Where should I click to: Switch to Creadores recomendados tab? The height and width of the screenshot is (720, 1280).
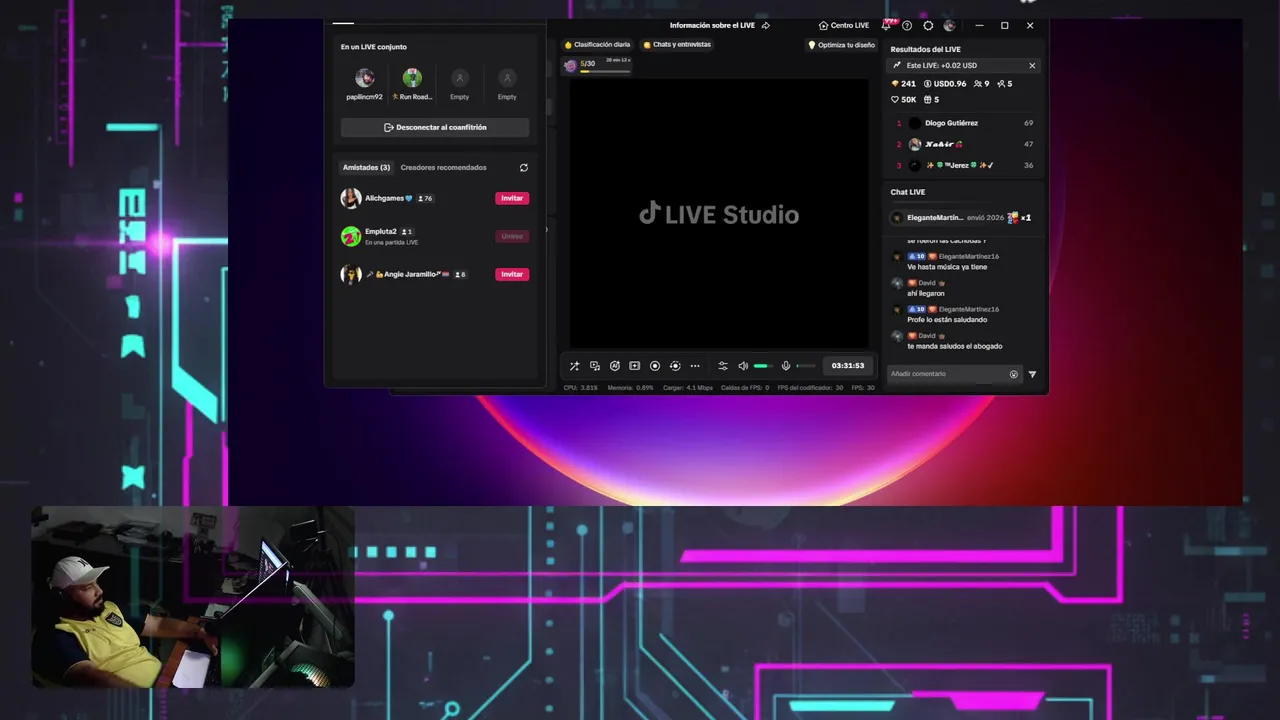tap(443, 168)
